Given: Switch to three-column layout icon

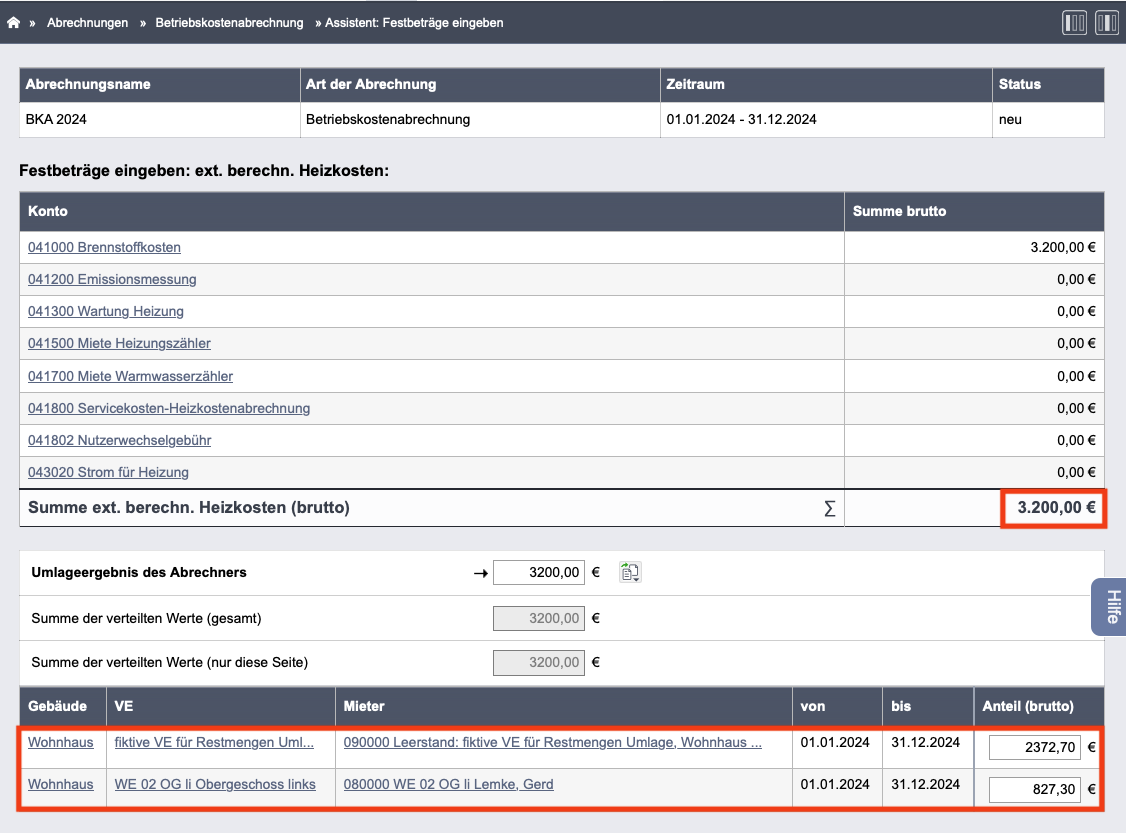Looking at the screenshot, I should click(1074, 23).
